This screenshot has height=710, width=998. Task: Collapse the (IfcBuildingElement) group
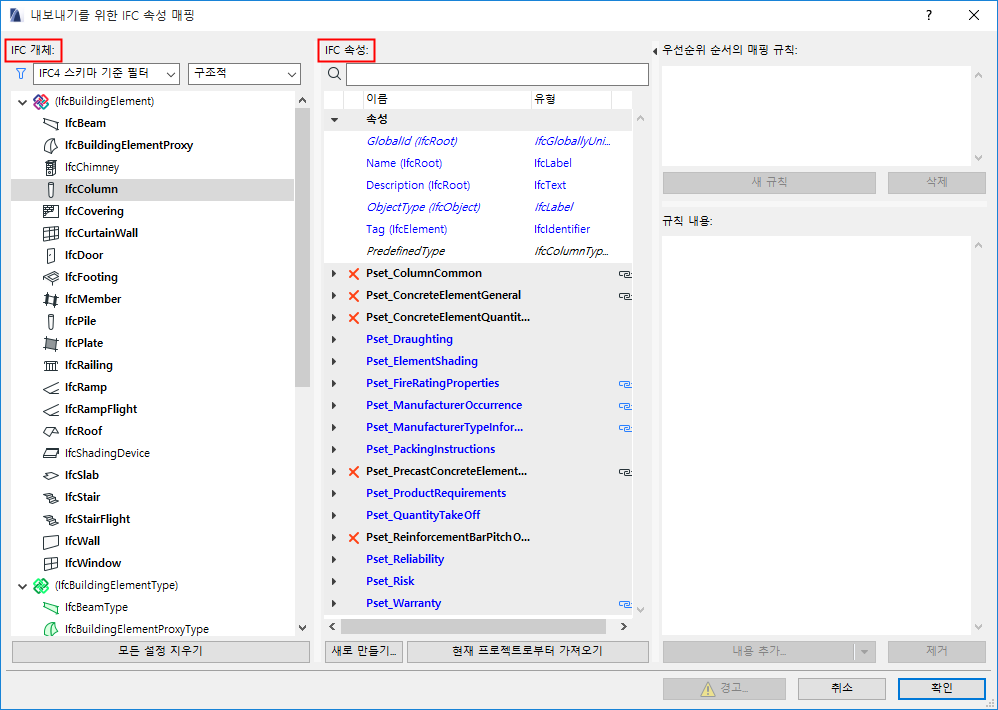(x=22, y=102)
